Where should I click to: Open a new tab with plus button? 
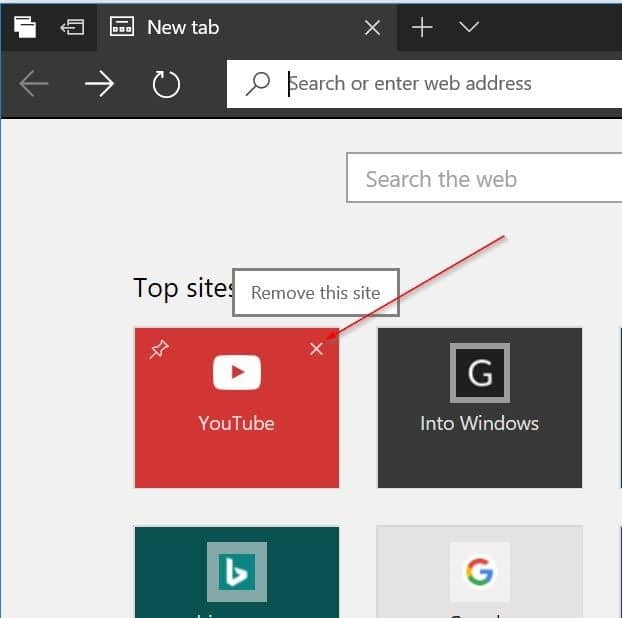click(422, 28)
